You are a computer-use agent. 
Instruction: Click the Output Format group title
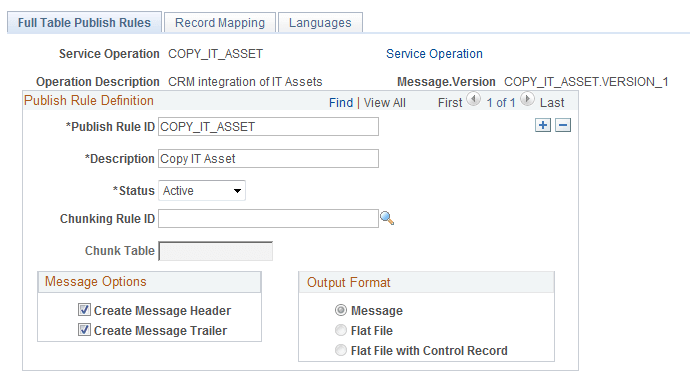click(348, 283)
